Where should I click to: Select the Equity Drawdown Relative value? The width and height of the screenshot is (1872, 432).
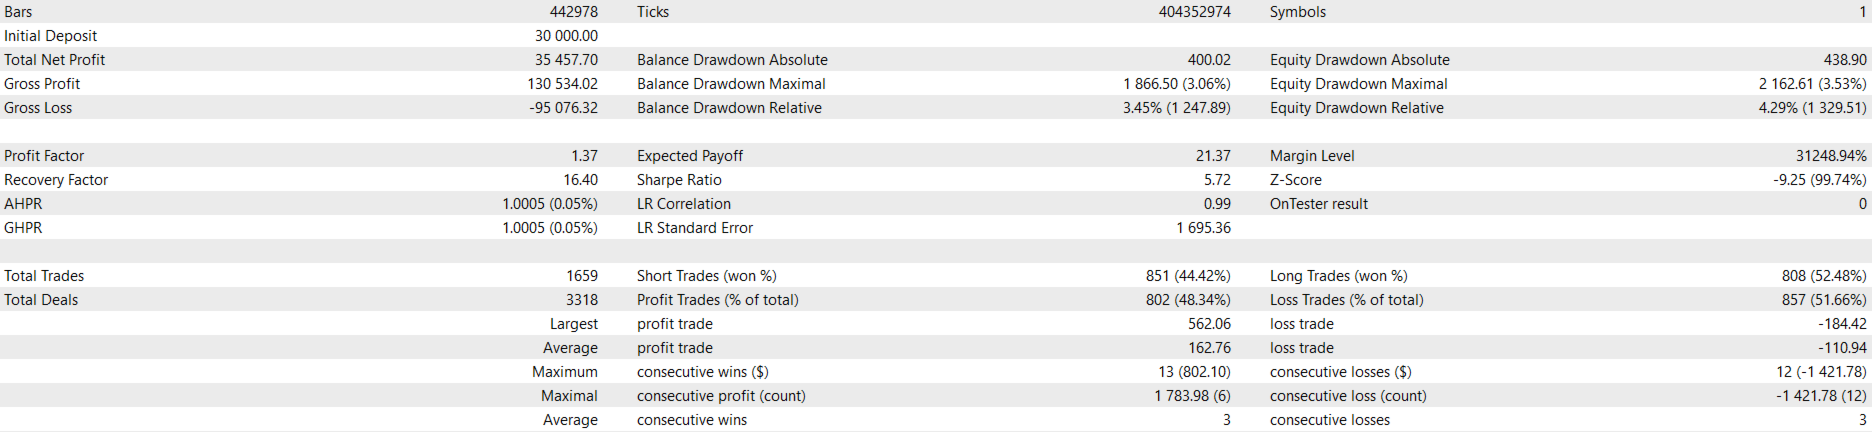point(1812,108)
